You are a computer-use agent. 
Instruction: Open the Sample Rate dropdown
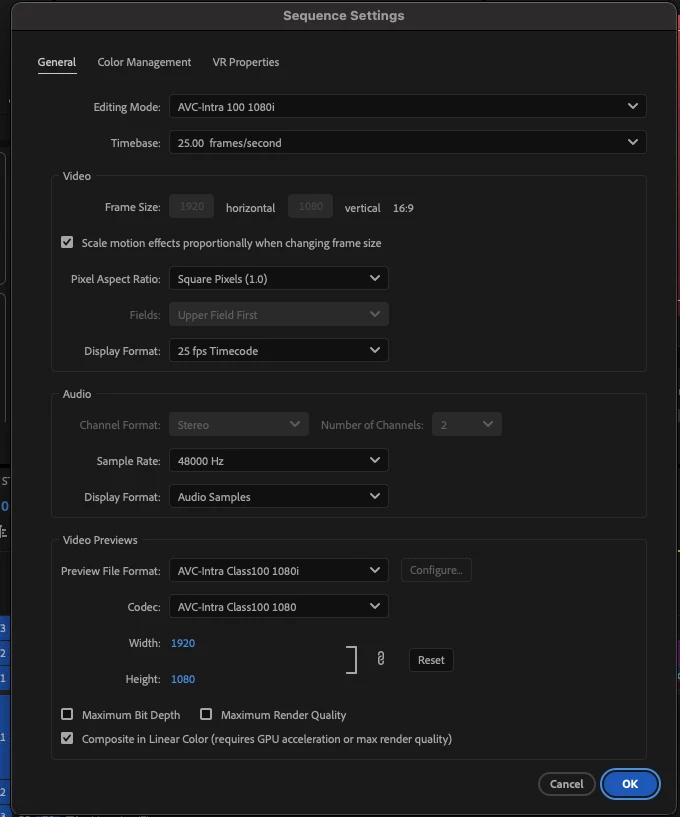click(x=279, y=460)
